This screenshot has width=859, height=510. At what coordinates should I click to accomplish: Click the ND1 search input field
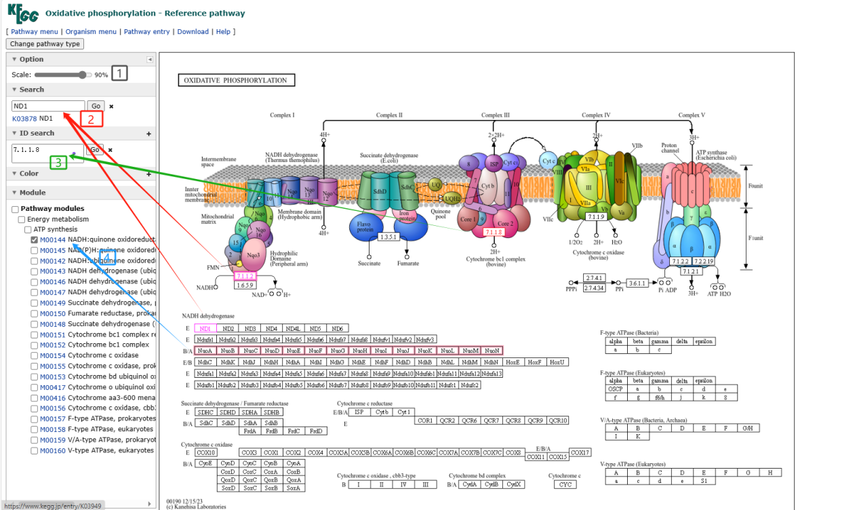click(x=48, y=106)
